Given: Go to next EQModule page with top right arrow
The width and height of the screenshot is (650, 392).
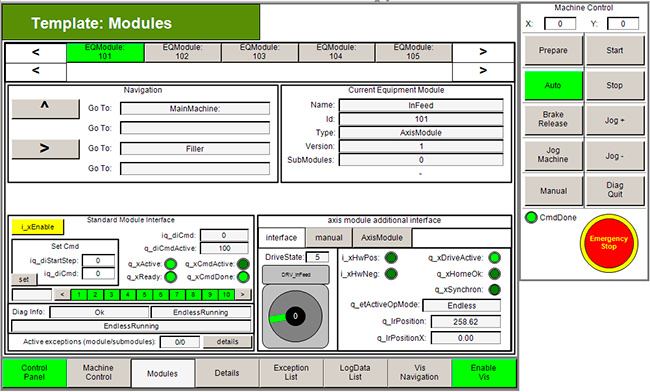Looking at the screenshot, I should tap(483, 52).
